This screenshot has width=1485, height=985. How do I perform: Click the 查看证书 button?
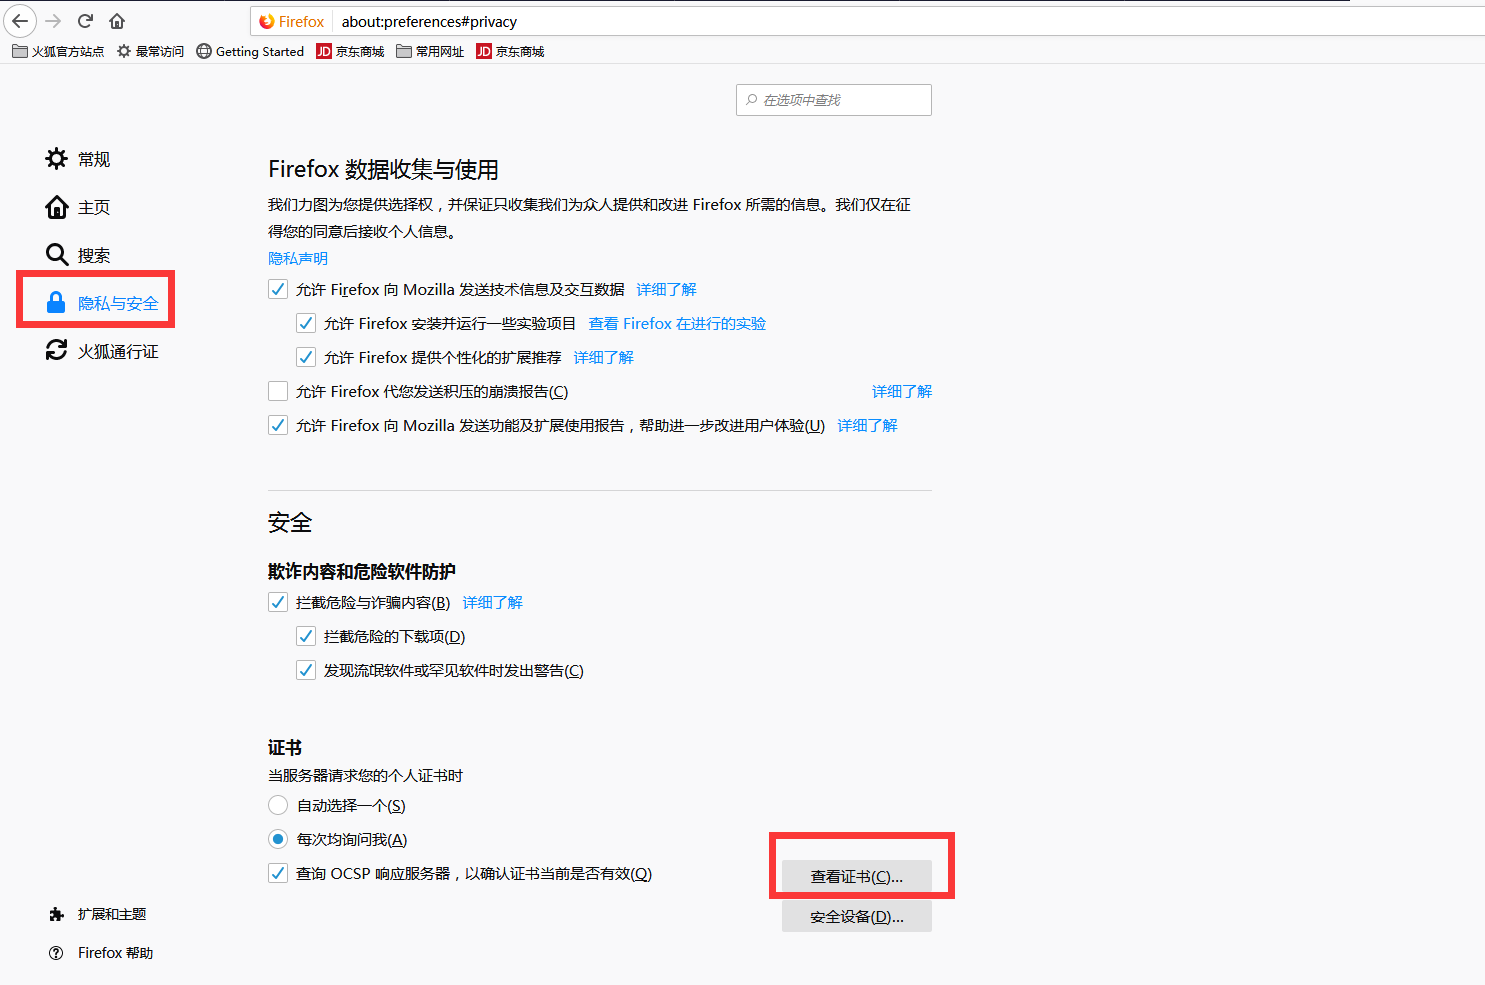click(857, 877)
